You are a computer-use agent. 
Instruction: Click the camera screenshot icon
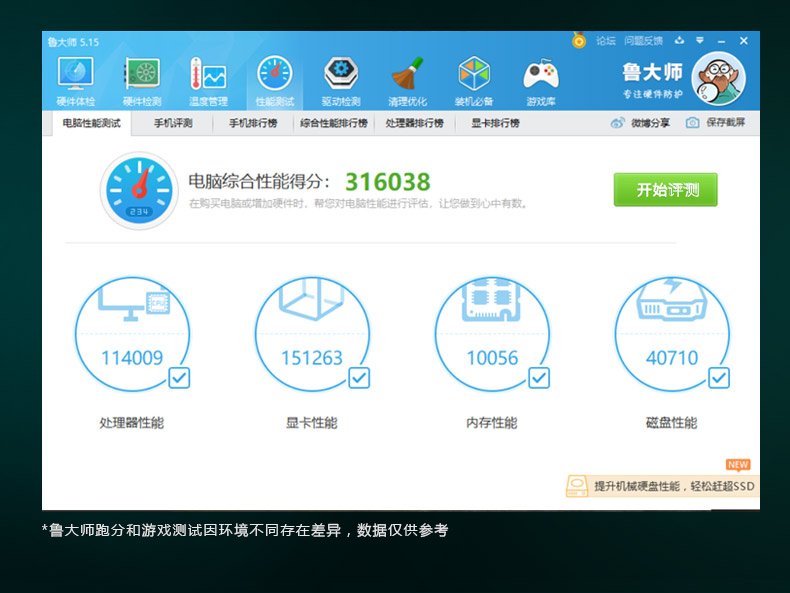pyautogui.click(x=692, y=123)
